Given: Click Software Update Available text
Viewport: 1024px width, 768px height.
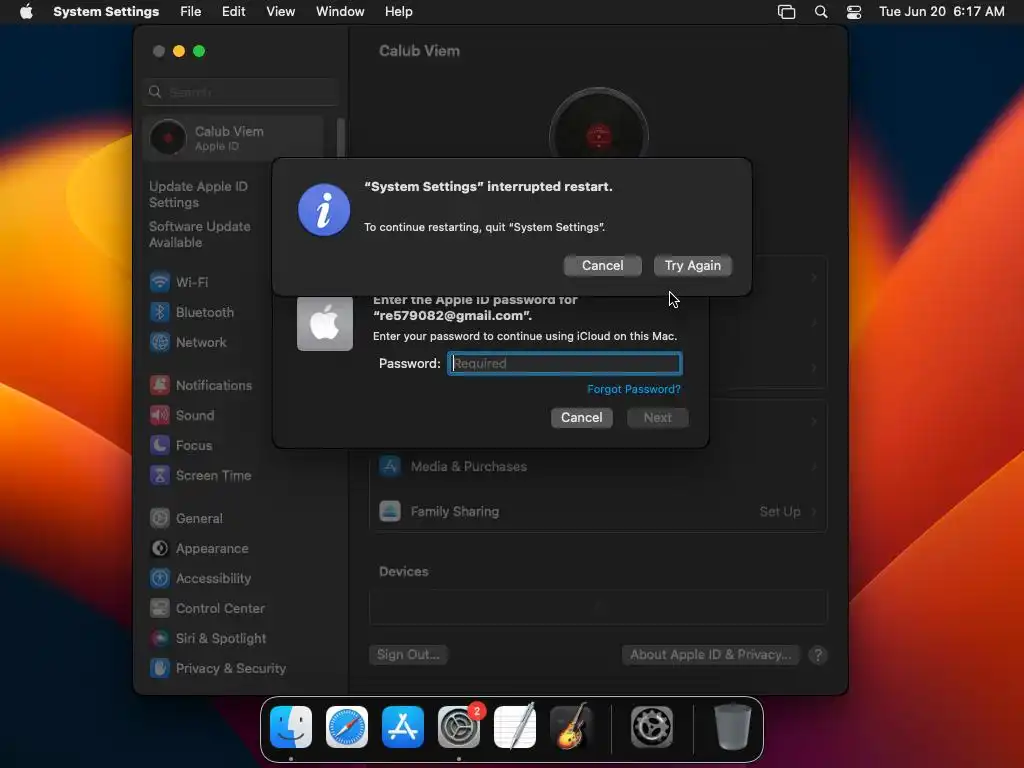Looking at the screenshot, I should click(x=200, y=234).
